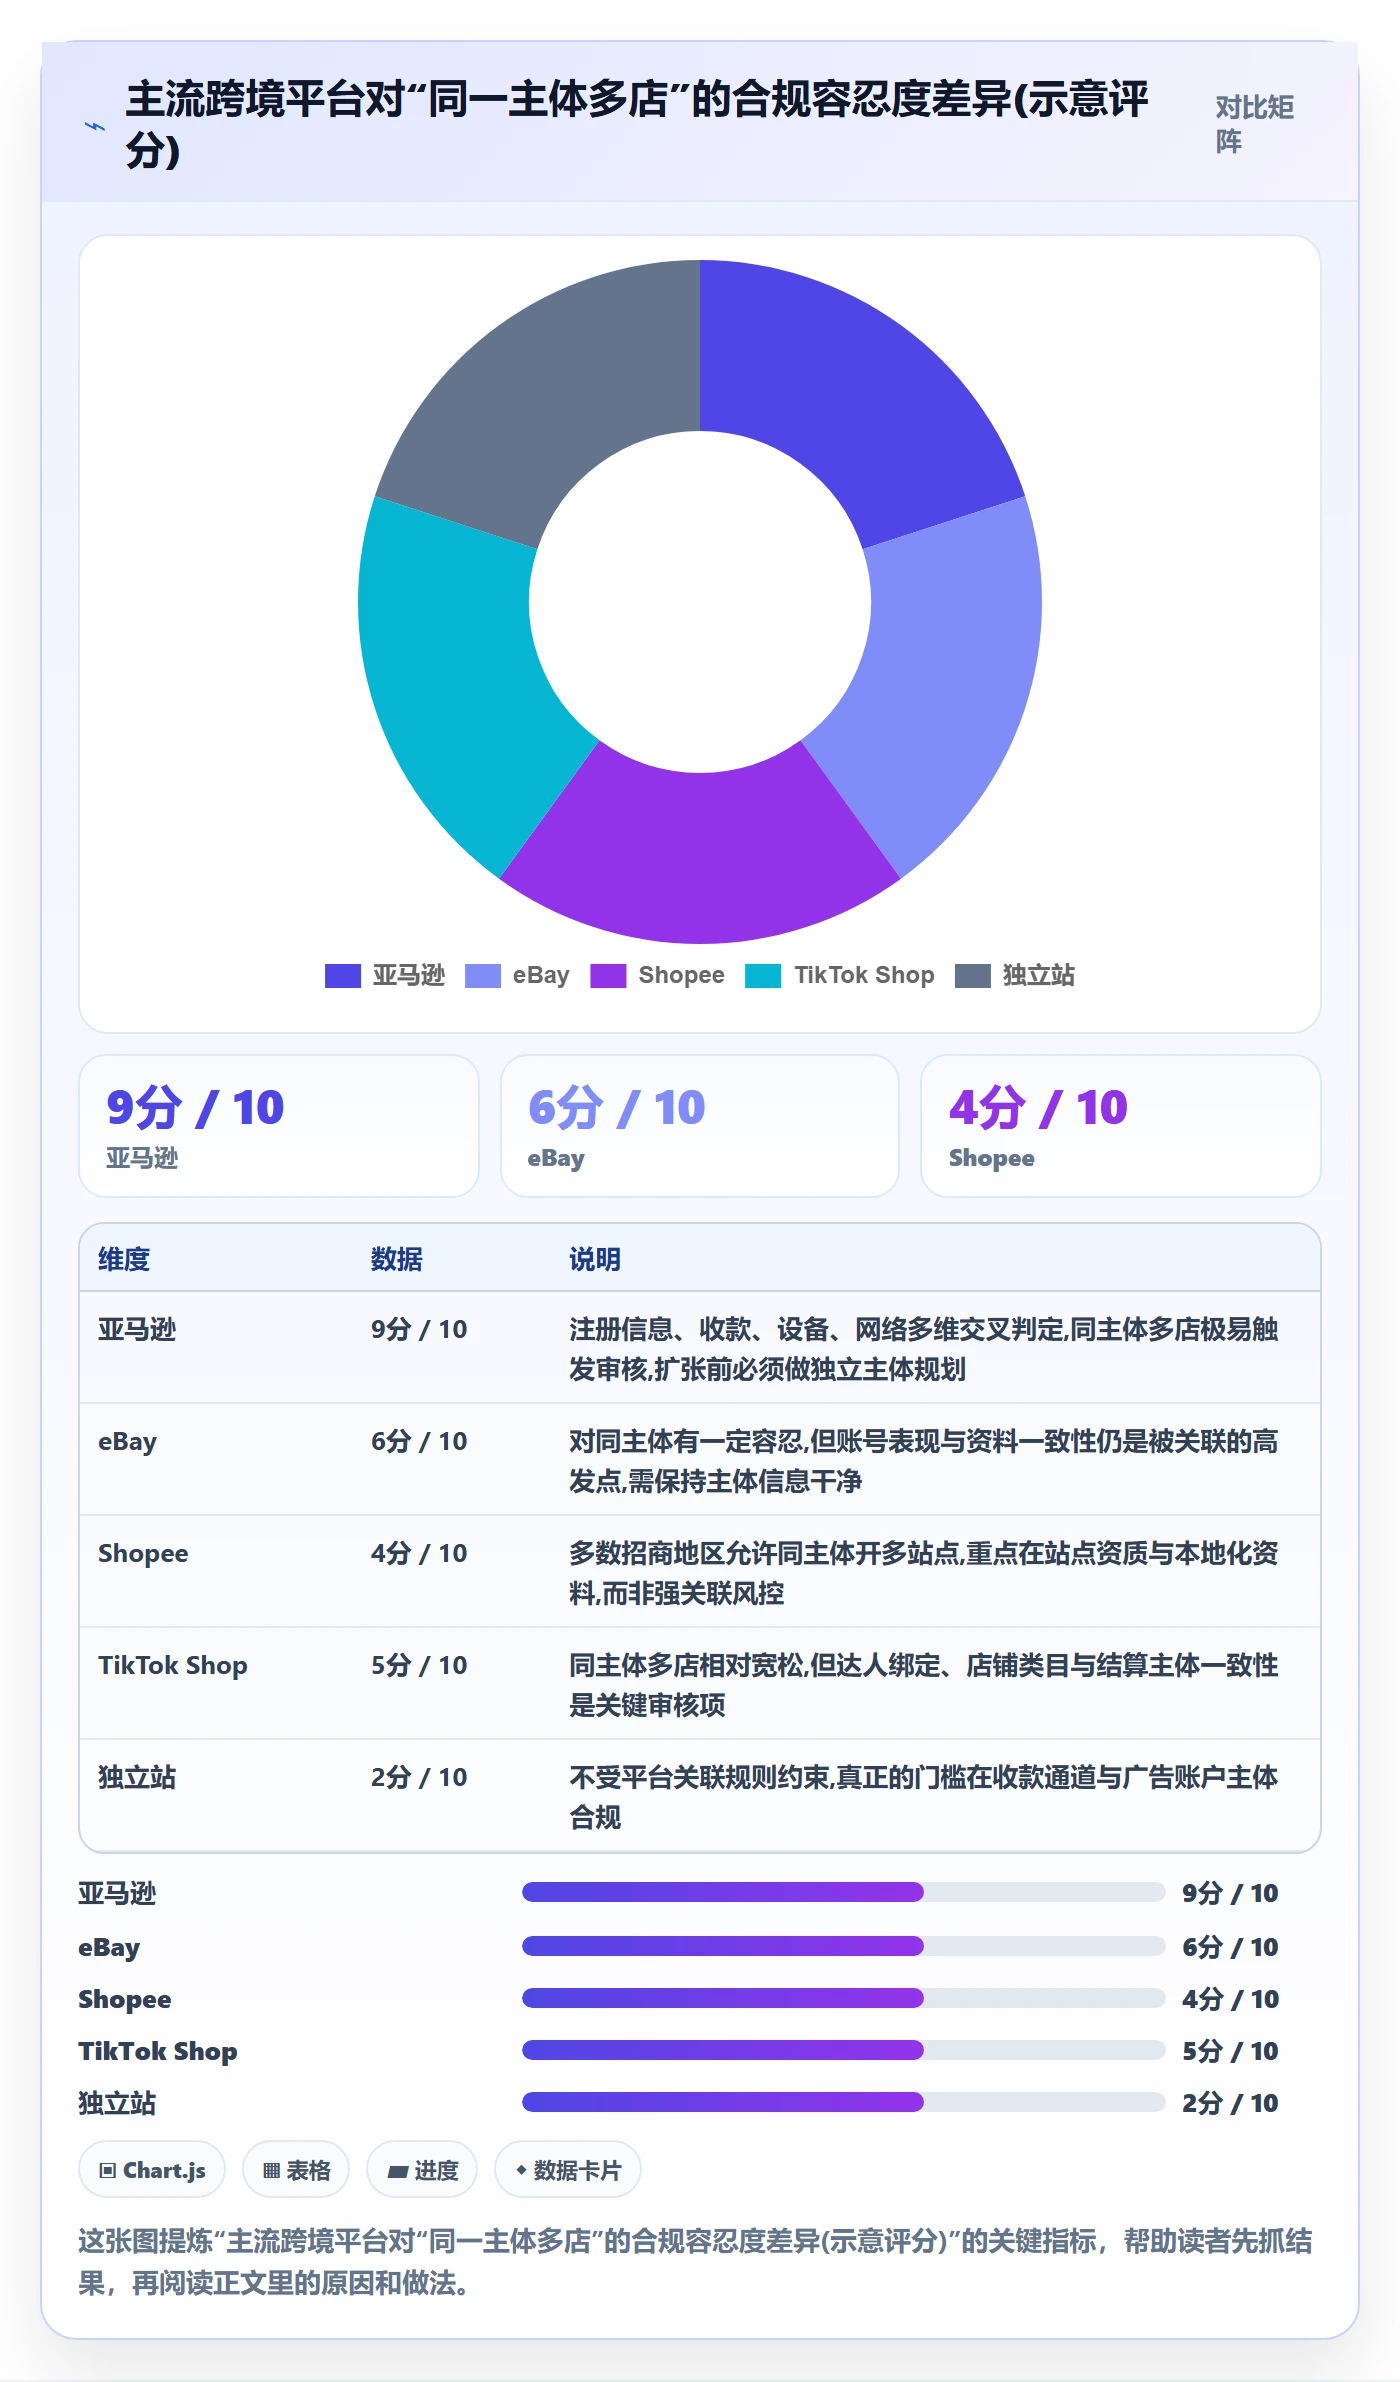Click 亚马逊 in the table's first column
The width and height of the screenshot is (1400, 2382).
[137, 1329]
